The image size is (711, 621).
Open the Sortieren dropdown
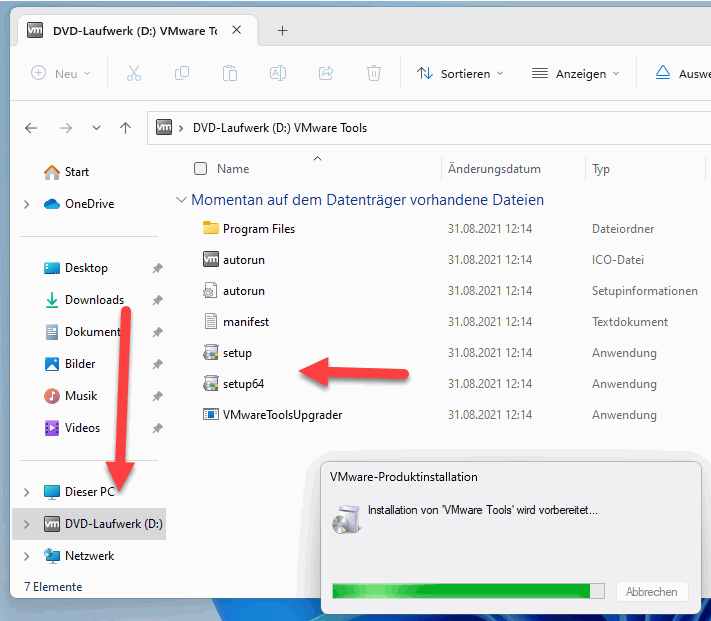click(460, 73)
